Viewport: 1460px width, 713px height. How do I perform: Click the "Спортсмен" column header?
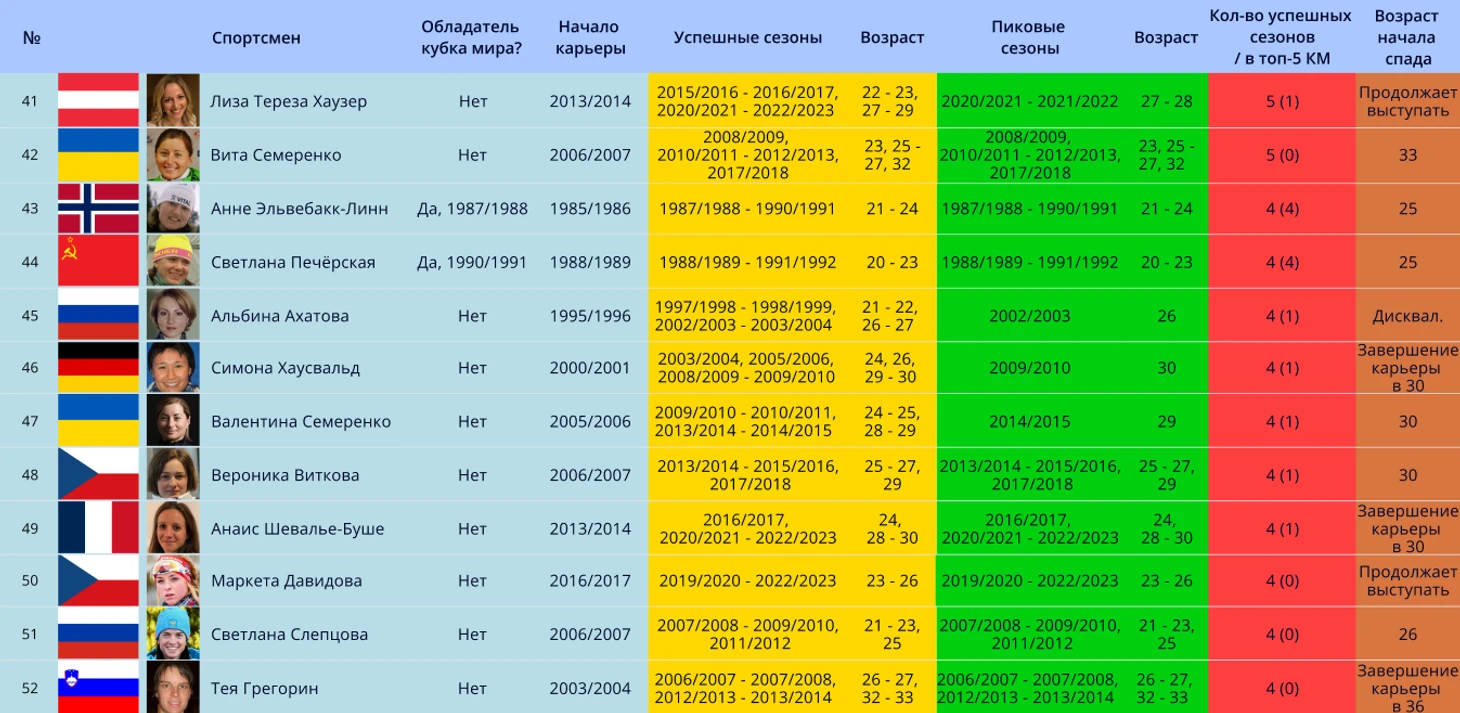256,38
